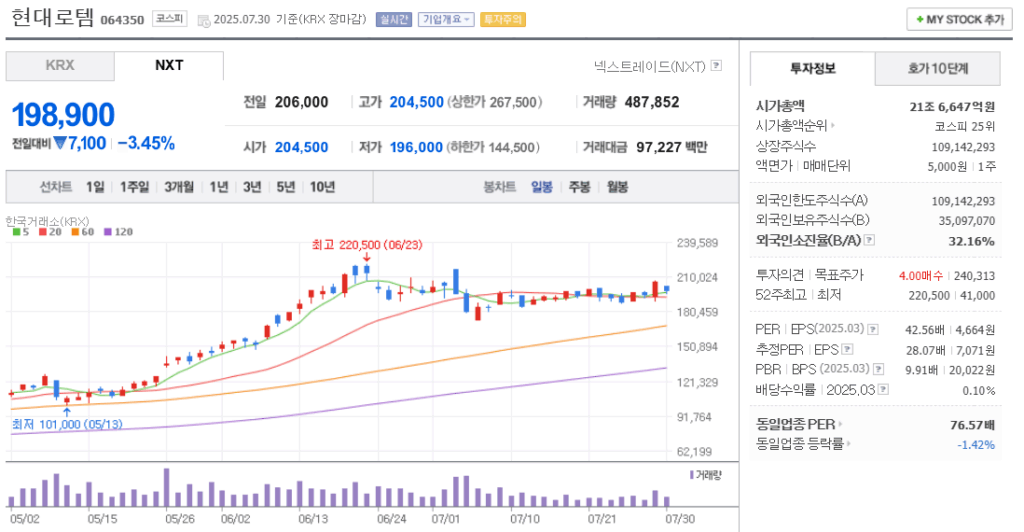Select the 월봉 candlestick chart
Viewport: 1024px width, 532px height.
(x=617, y=187)
